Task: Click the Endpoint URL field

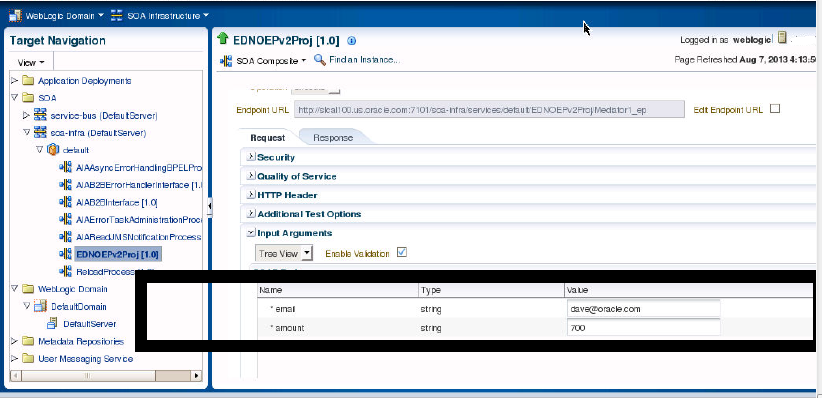Action: pyautogui.click(x=489, y=110)
